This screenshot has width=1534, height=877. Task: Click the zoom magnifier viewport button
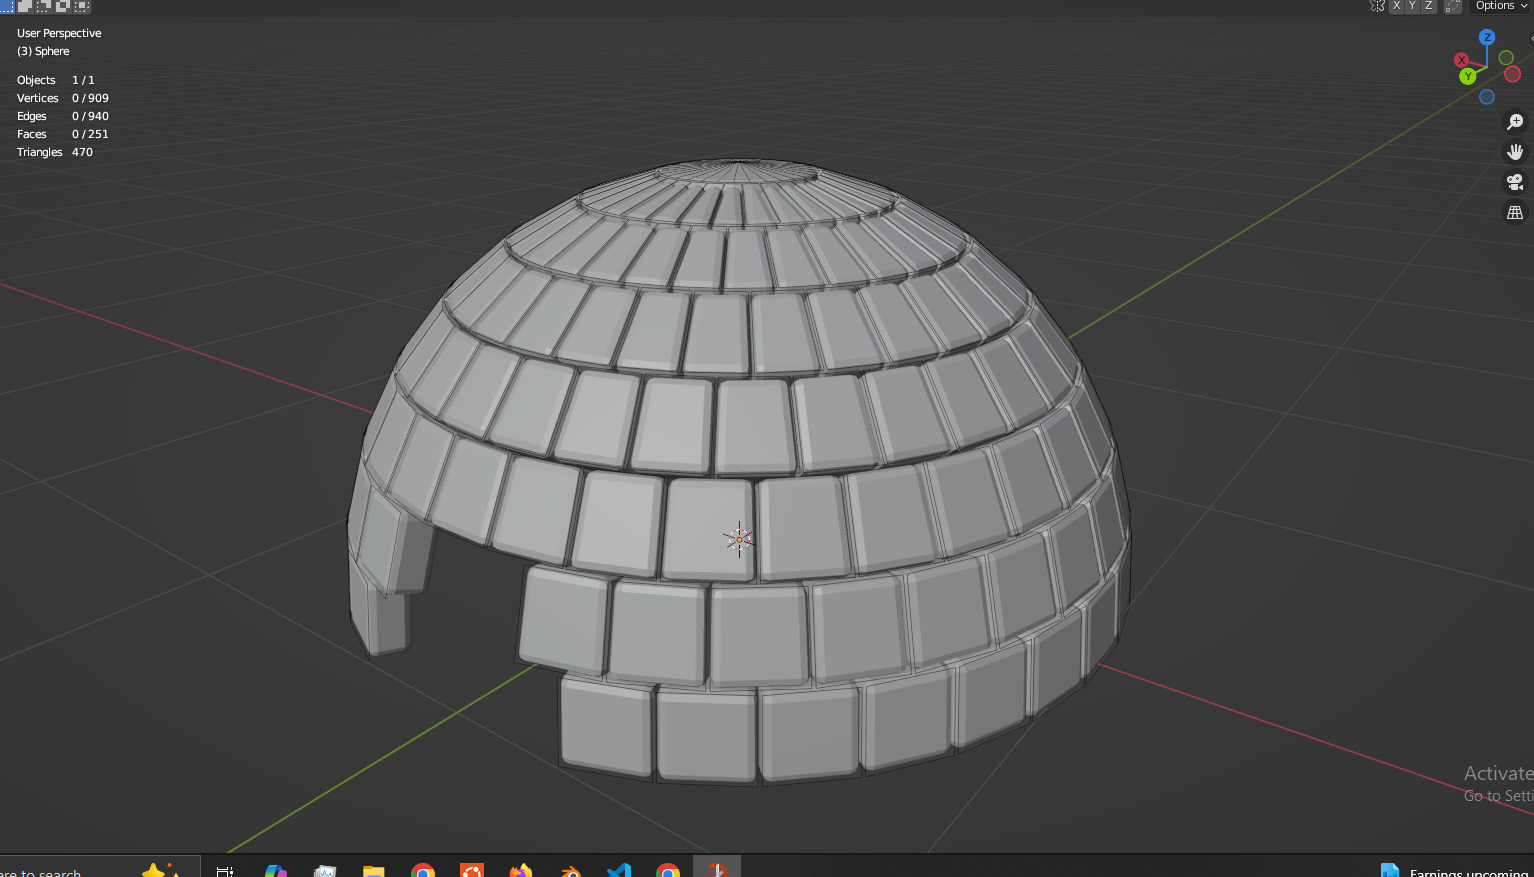[x=1515, y=122]
